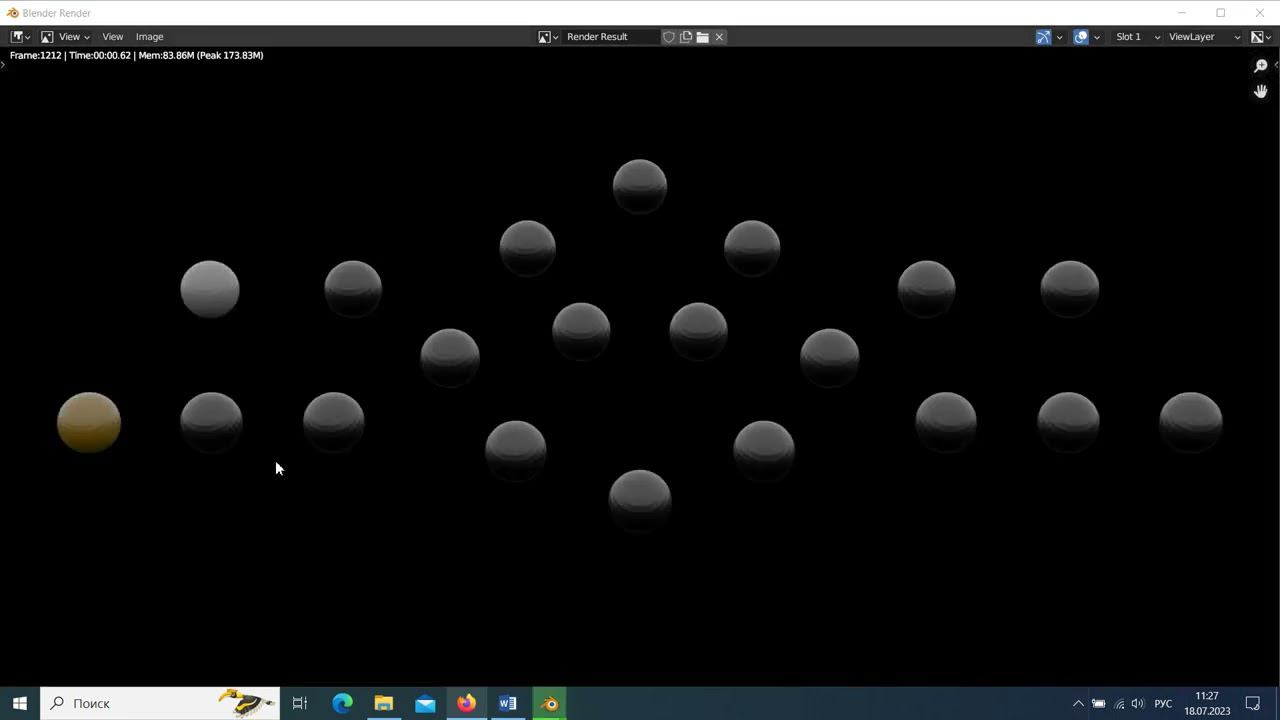Expand the right sidebar region arrow
The height and width of the screenshot is (720, 1280).
(x=1276, y=65)
